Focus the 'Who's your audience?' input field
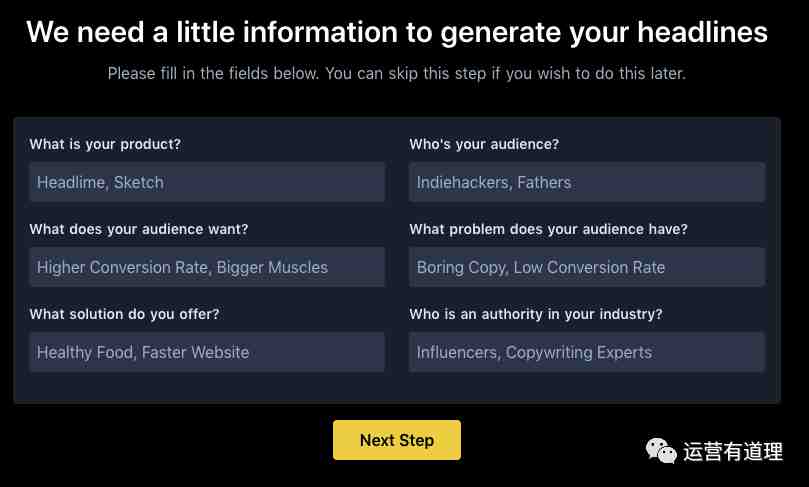 click(587, 182)
